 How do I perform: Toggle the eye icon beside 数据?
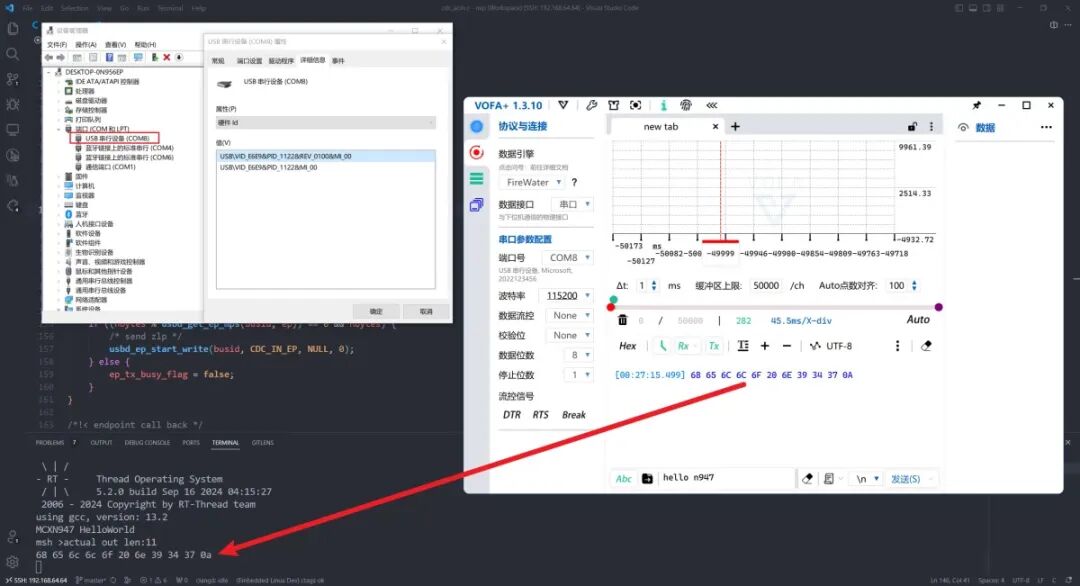tap(963, 128)
